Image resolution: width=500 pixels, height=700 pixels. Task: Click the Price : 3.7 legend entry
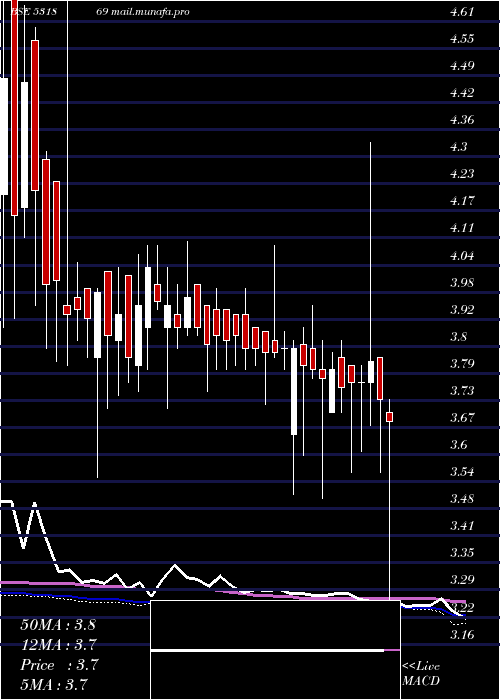[x=59, y=665]
